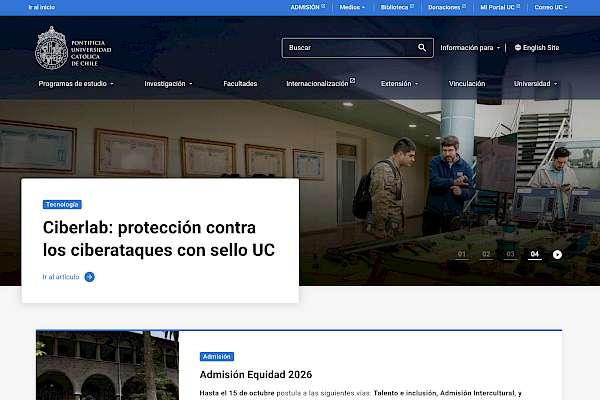Click the Admisión Equidad campus thumbnail

[107, 365]
